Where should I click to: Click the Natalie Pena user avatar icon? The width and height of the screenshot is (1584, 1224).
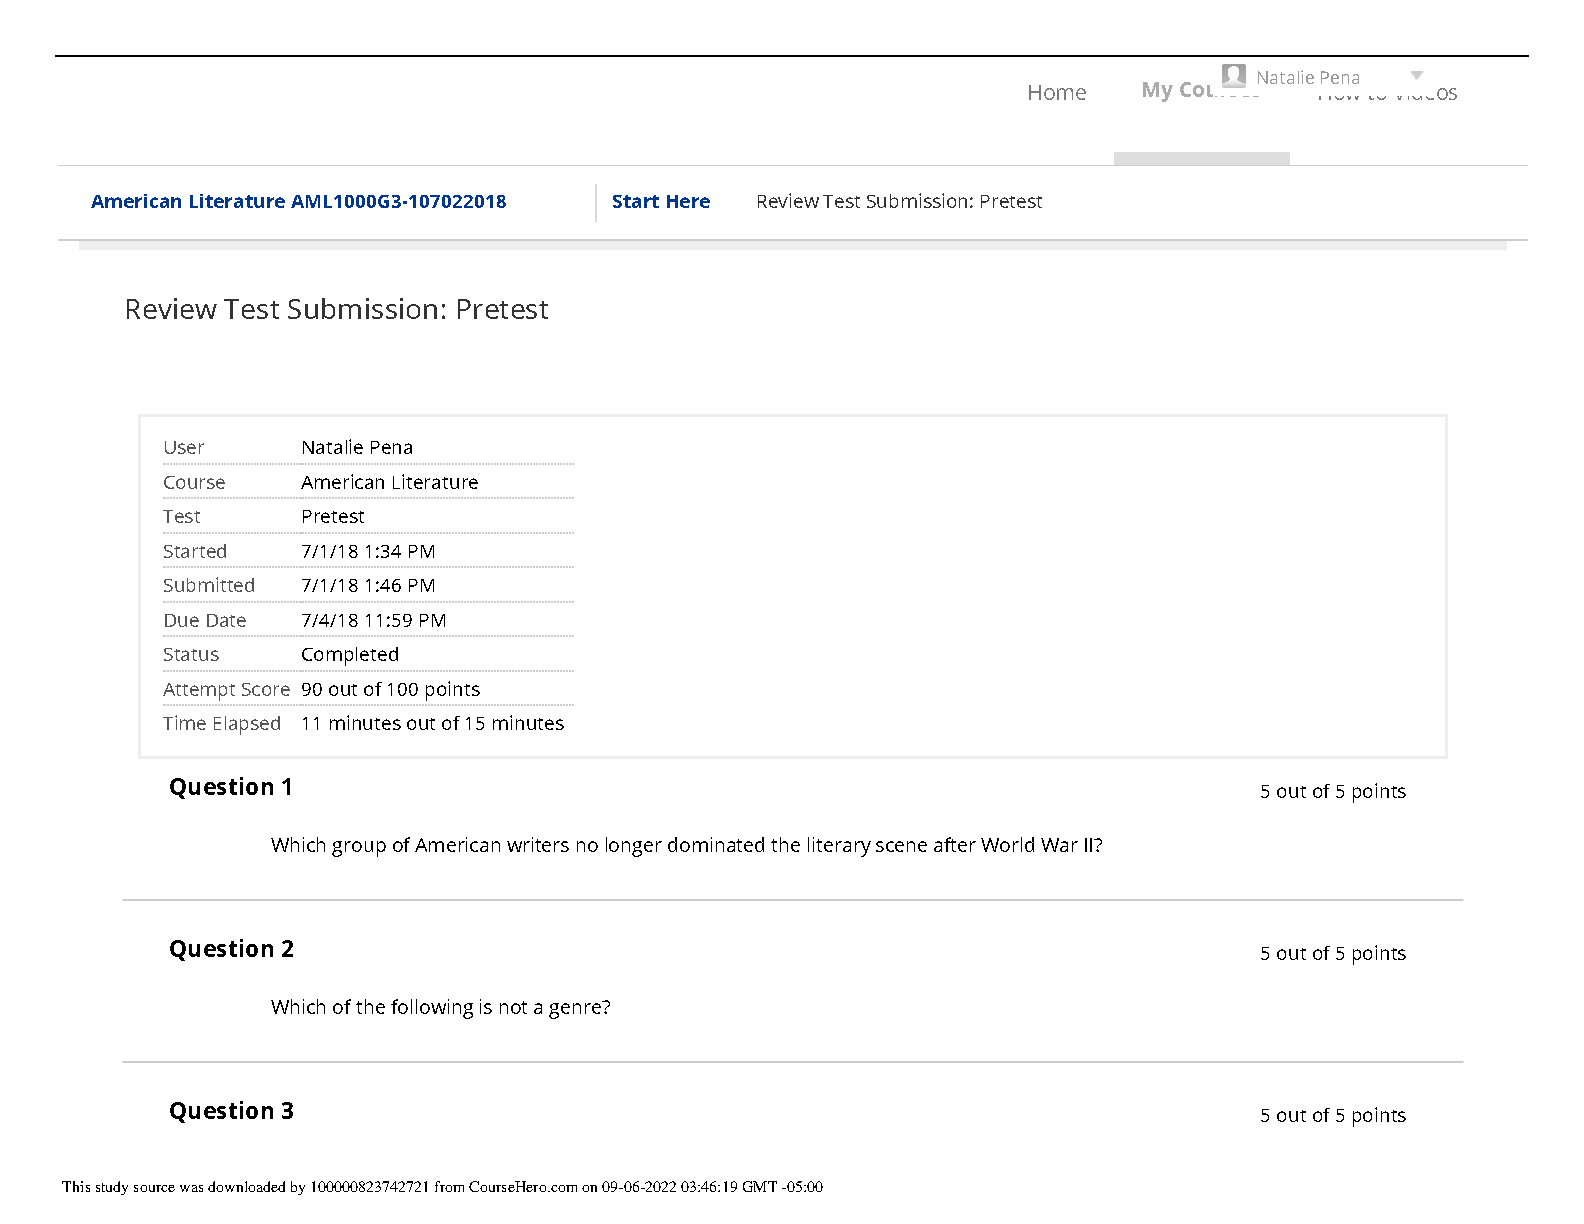(x=1234, y=76)
